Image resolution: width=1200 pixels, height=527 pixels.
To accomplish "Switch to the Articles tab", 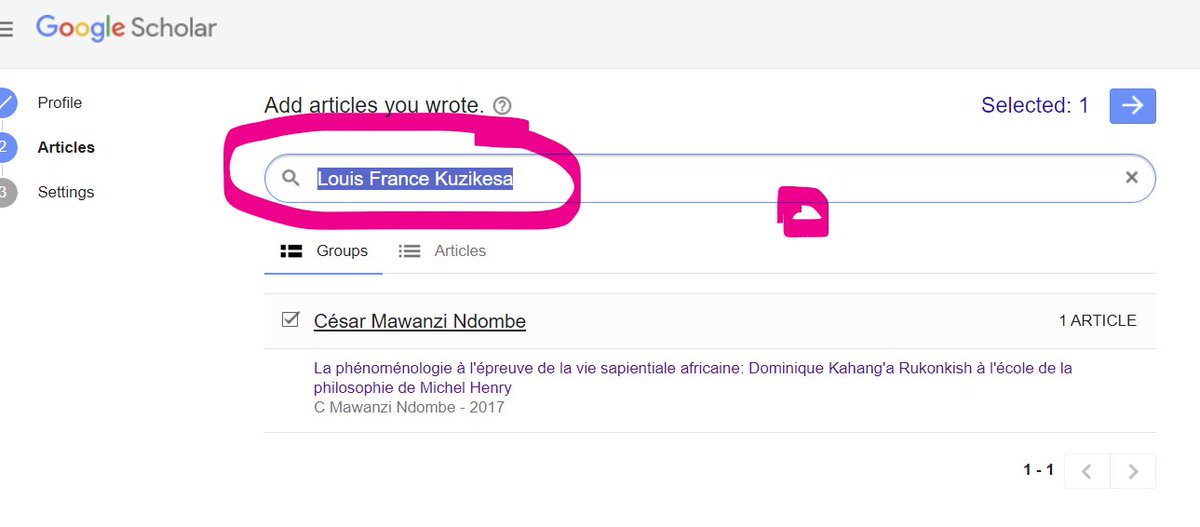I will click(442, 251).
